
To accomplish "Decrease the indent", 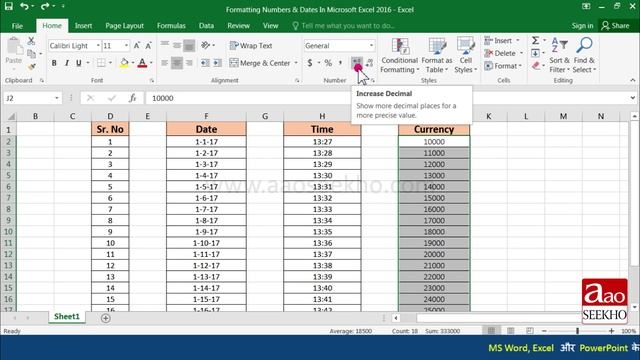I will (x=205, y=63).
